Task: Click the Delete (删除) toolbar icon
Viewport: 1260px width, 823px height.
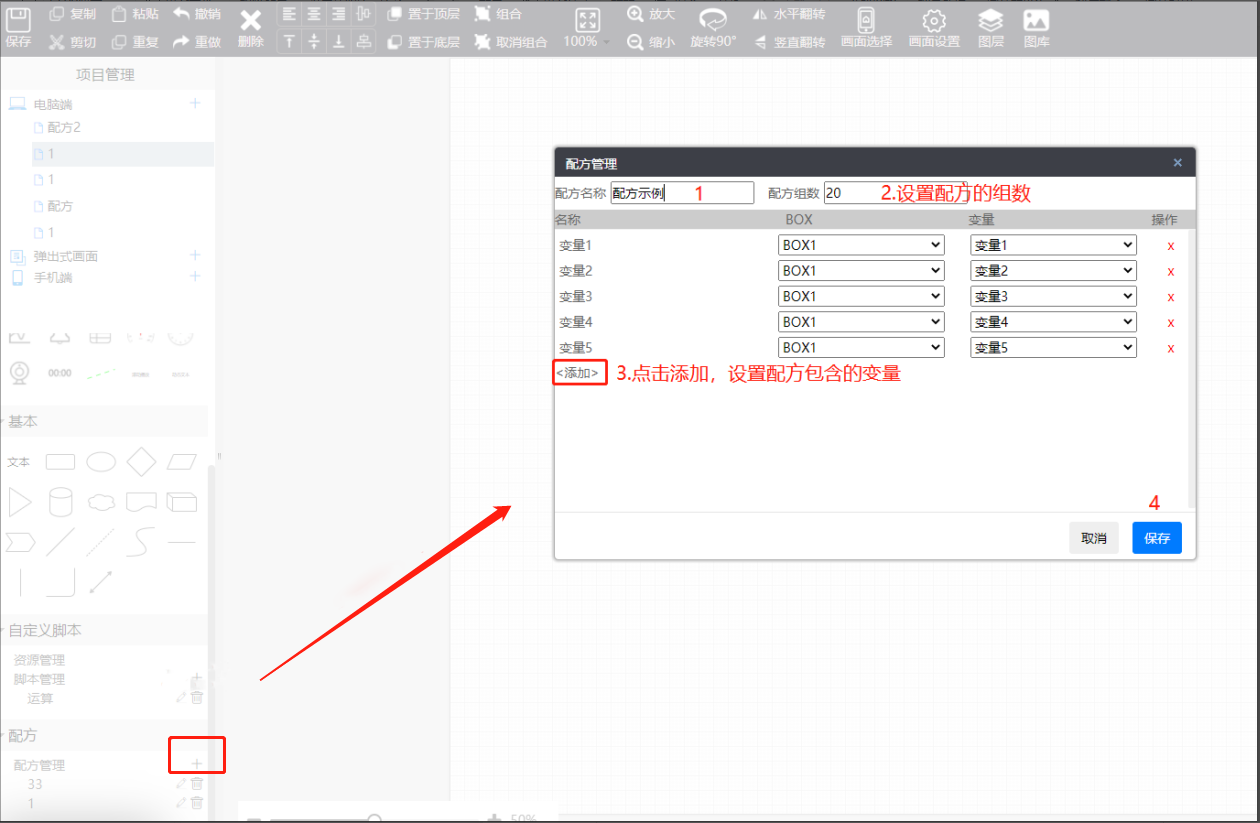Action: pos(250,22)
